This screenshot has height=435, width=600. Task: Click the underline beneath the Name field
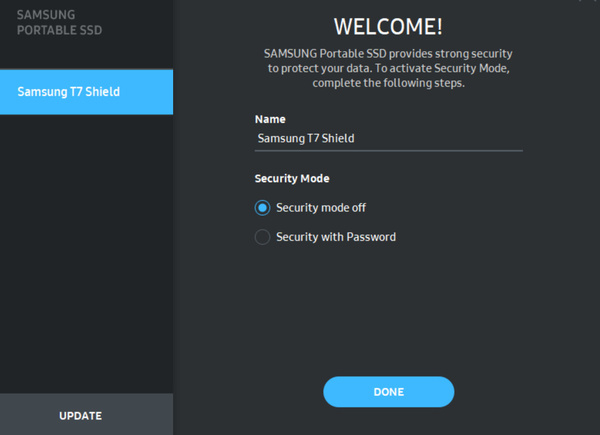(x=388, y=151)
